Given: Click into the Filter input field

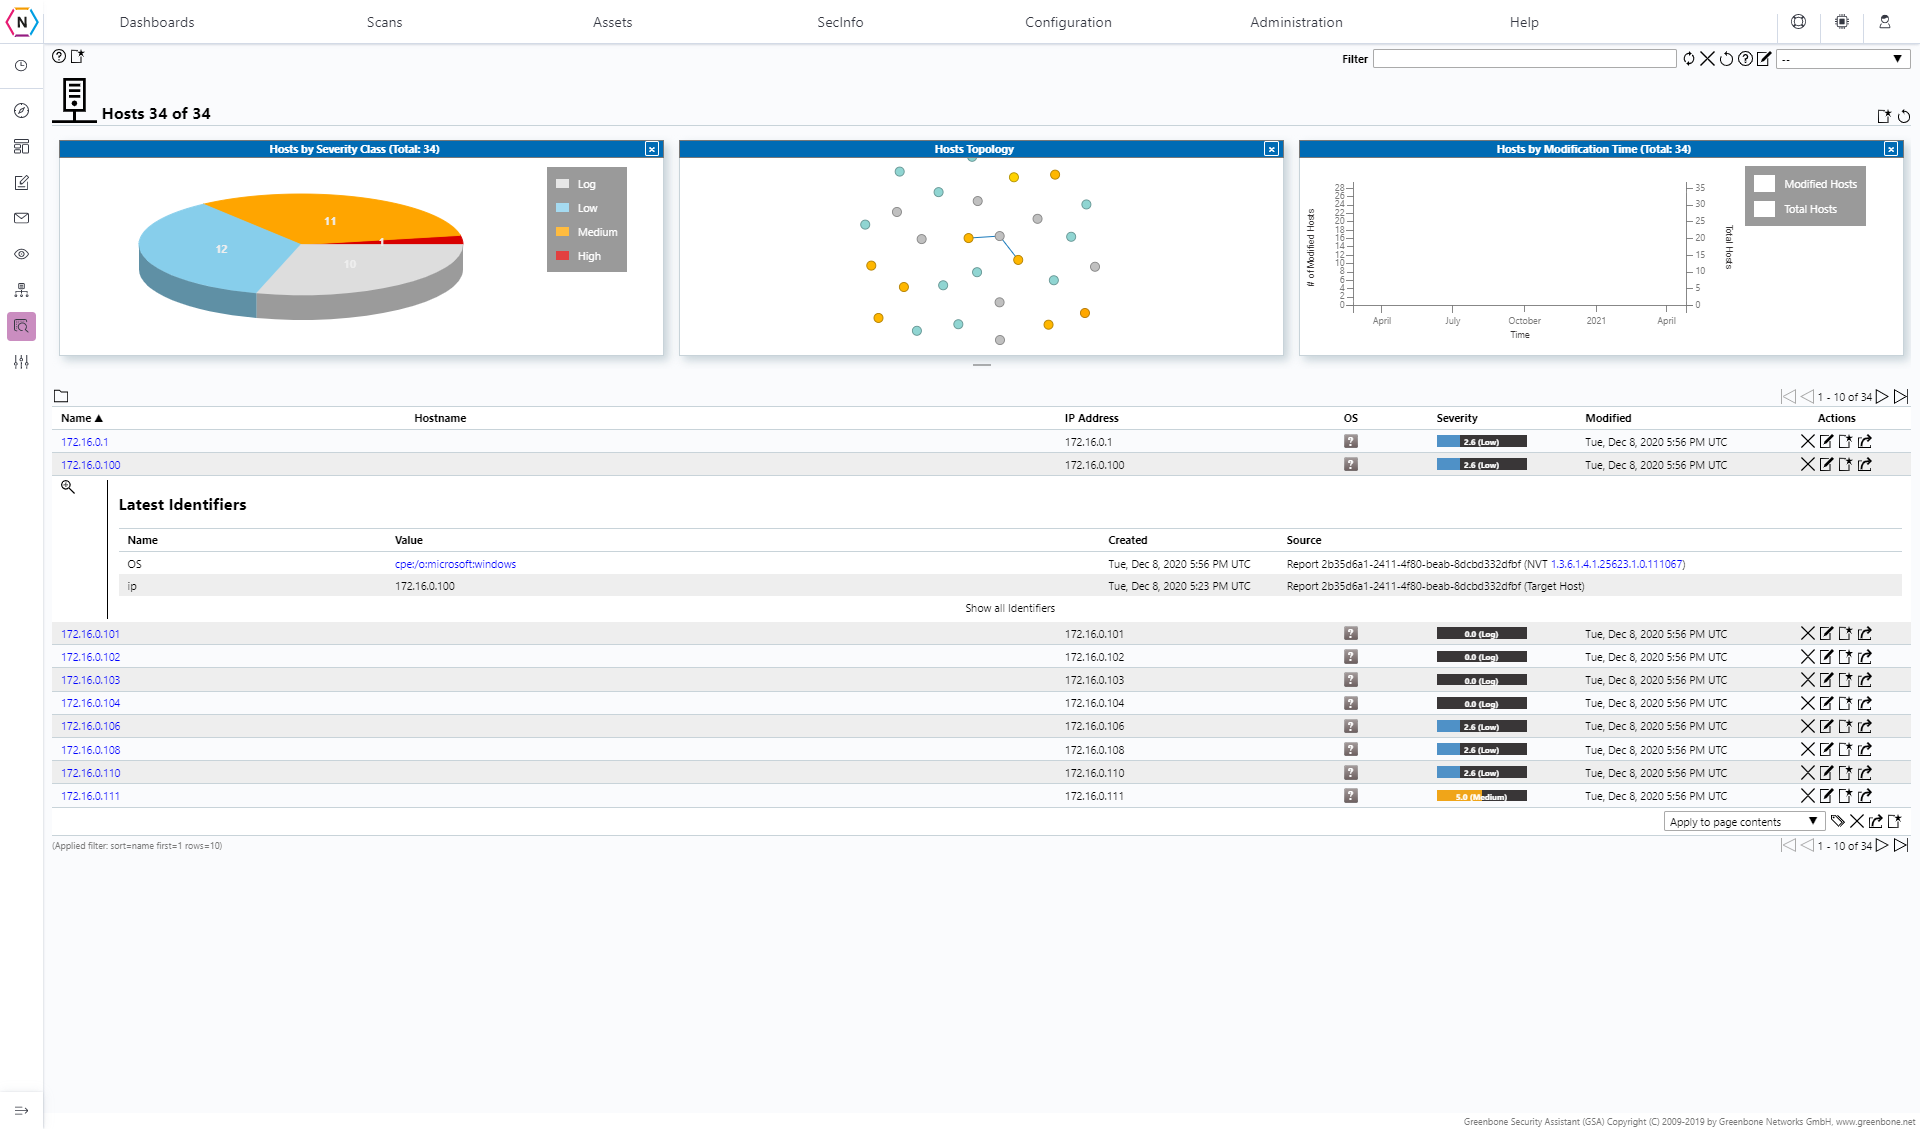Looking at the screenshot, I should click(1524, 59).
